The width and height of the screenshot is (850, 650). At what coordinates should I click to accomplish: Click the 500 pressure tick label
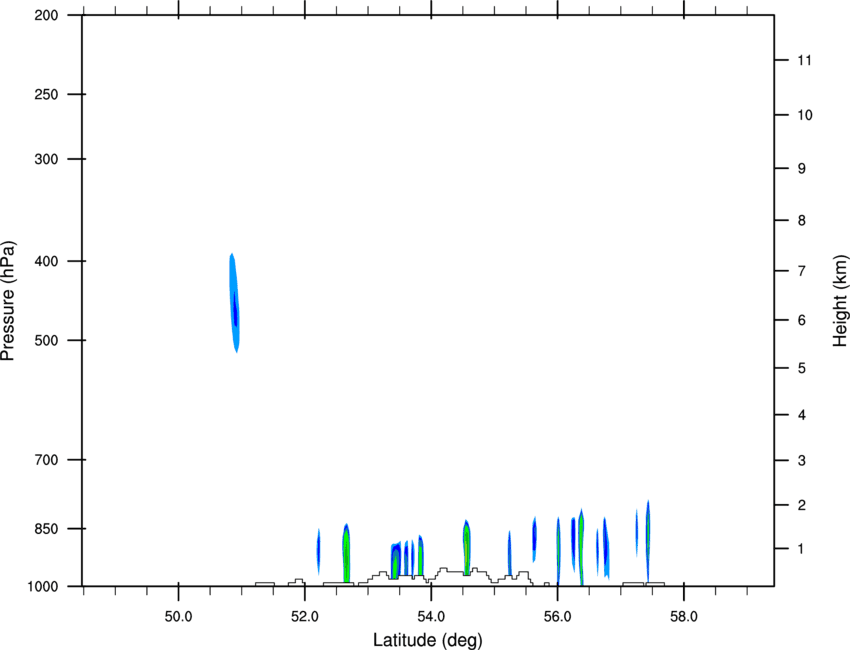pos(46,340)
